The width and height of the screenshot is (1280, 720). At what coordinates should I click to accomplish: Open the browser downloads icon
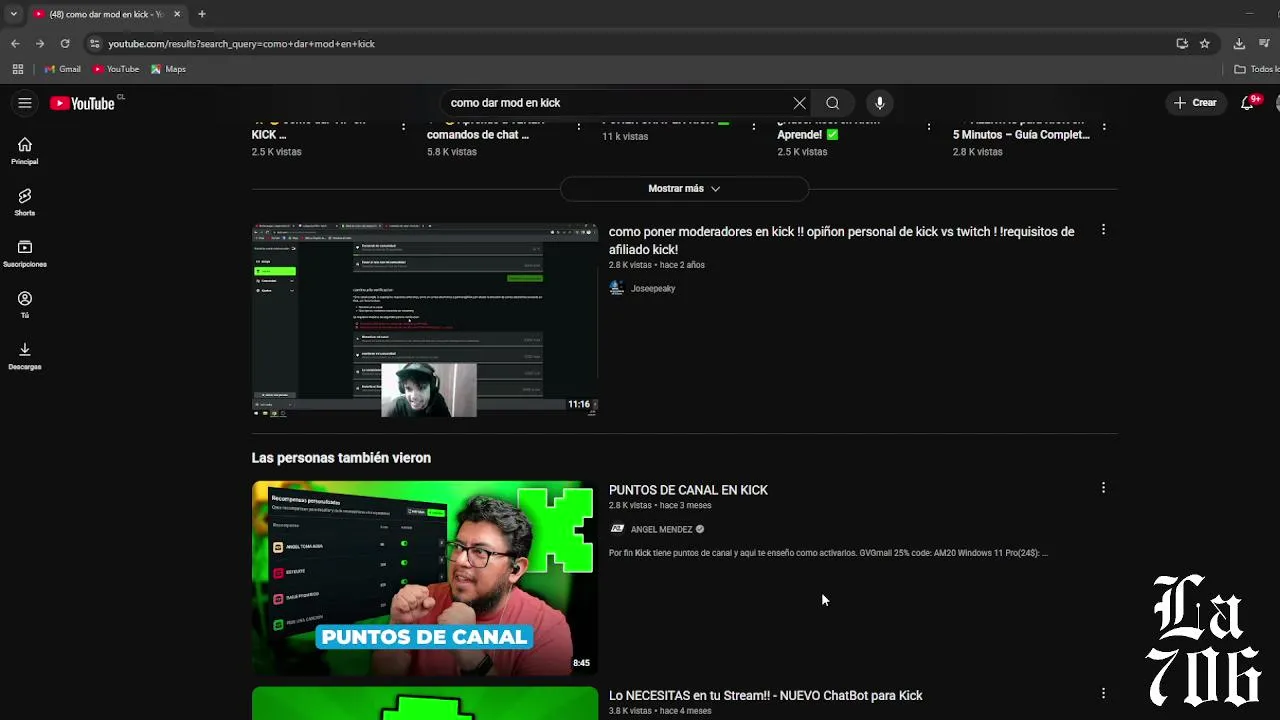[x=1239, y=44]
